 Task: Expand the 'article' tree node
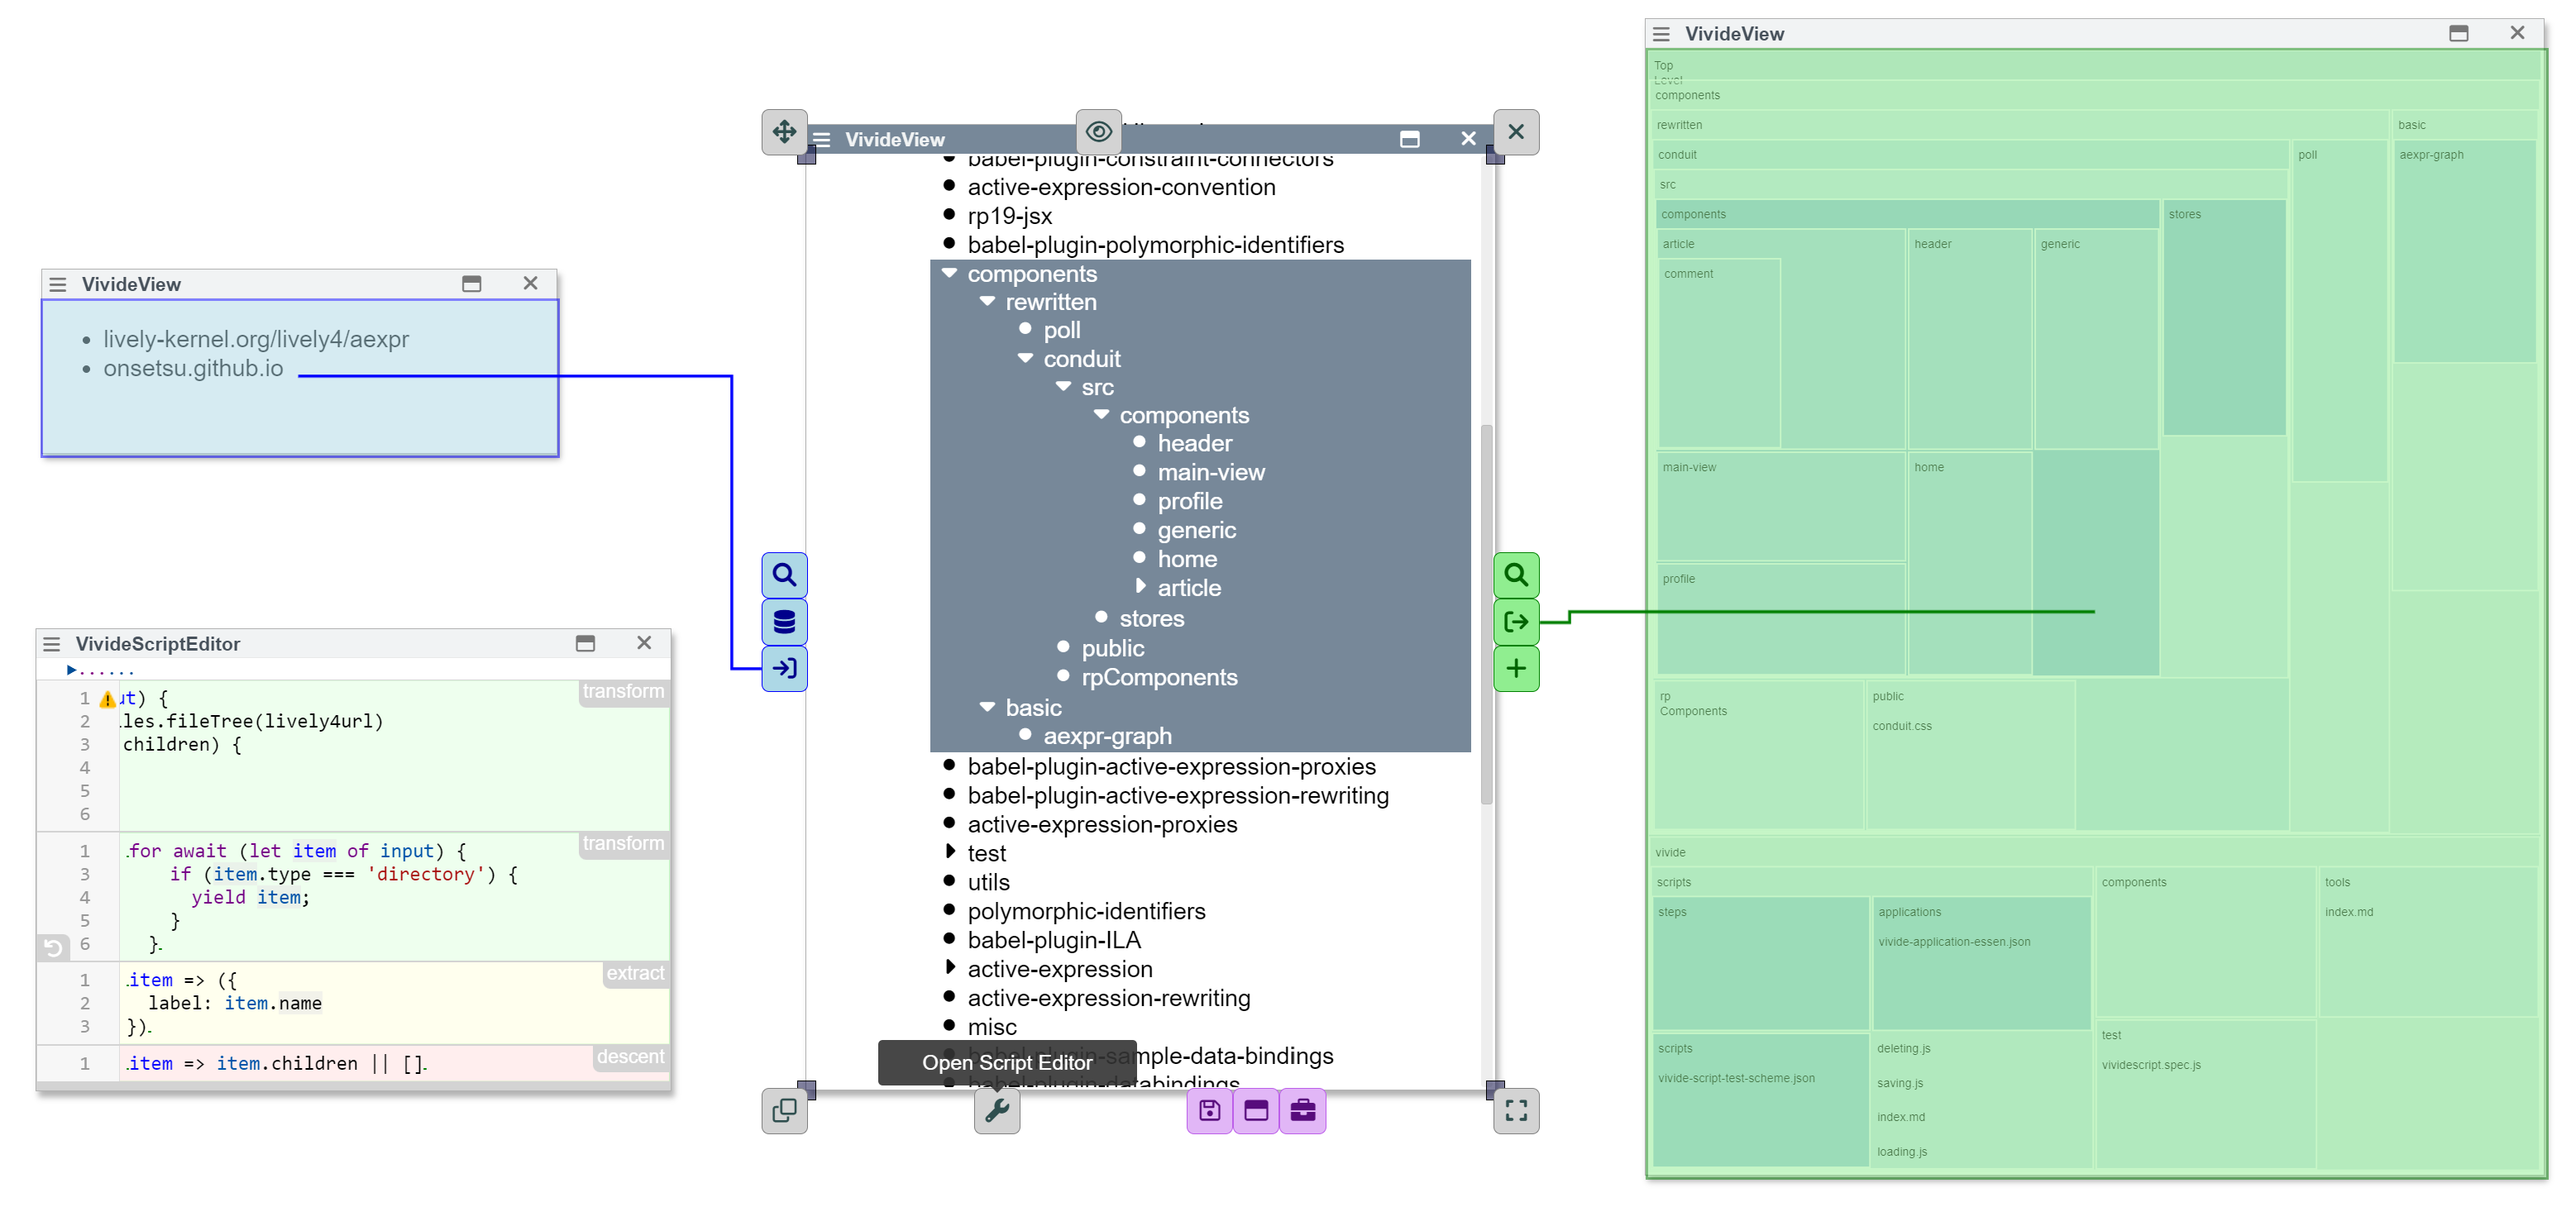pyautogui.click(x=1140, y=587)
